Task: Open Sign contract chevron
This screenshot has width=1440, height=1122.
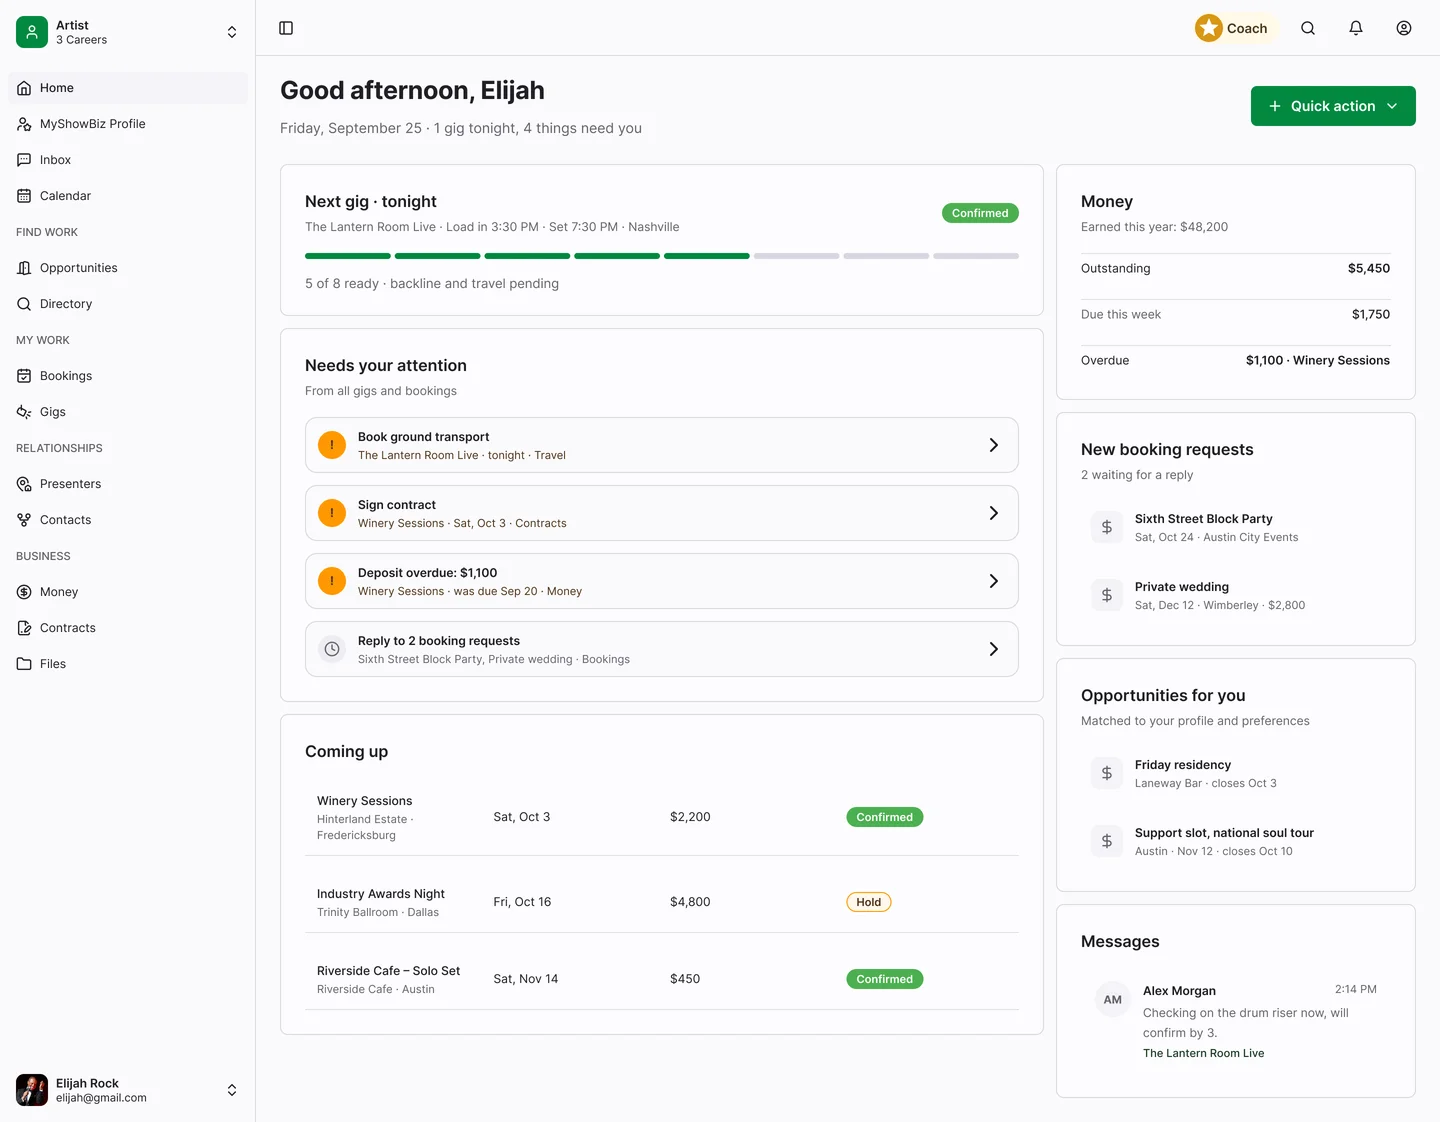Action: (994, 513)
